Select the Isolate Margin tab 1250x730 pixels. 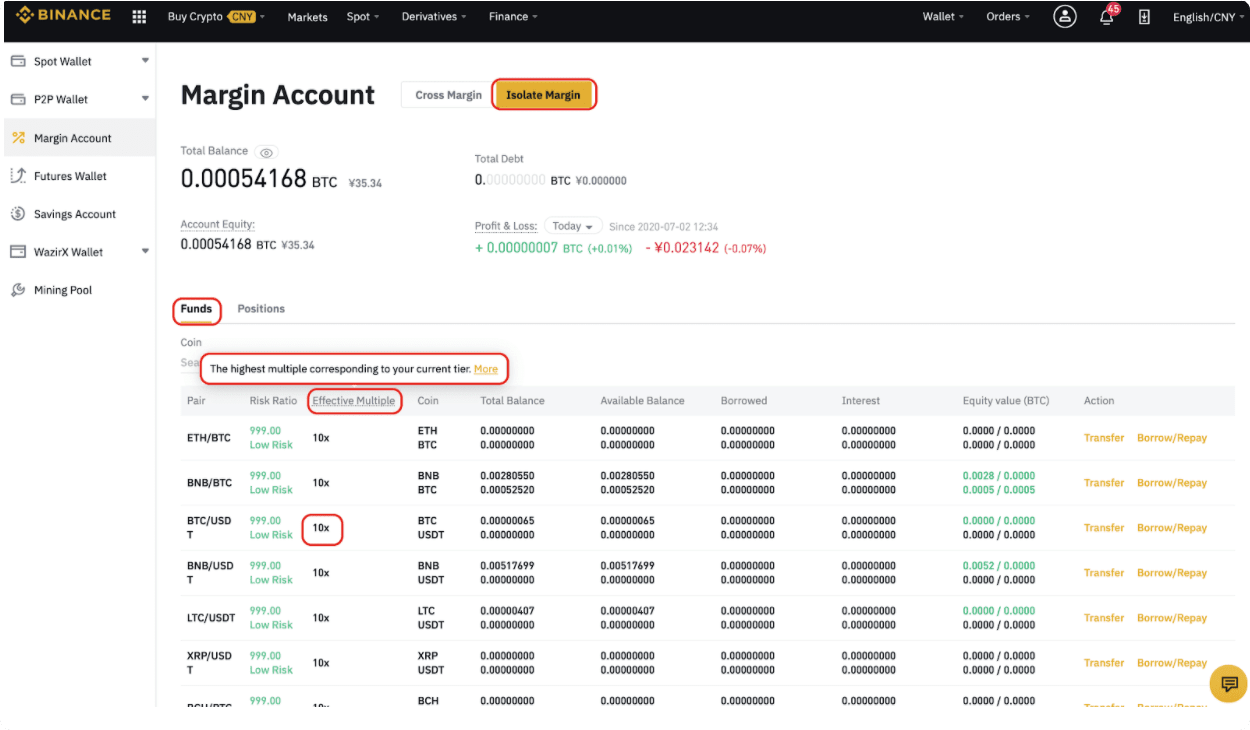543,95
